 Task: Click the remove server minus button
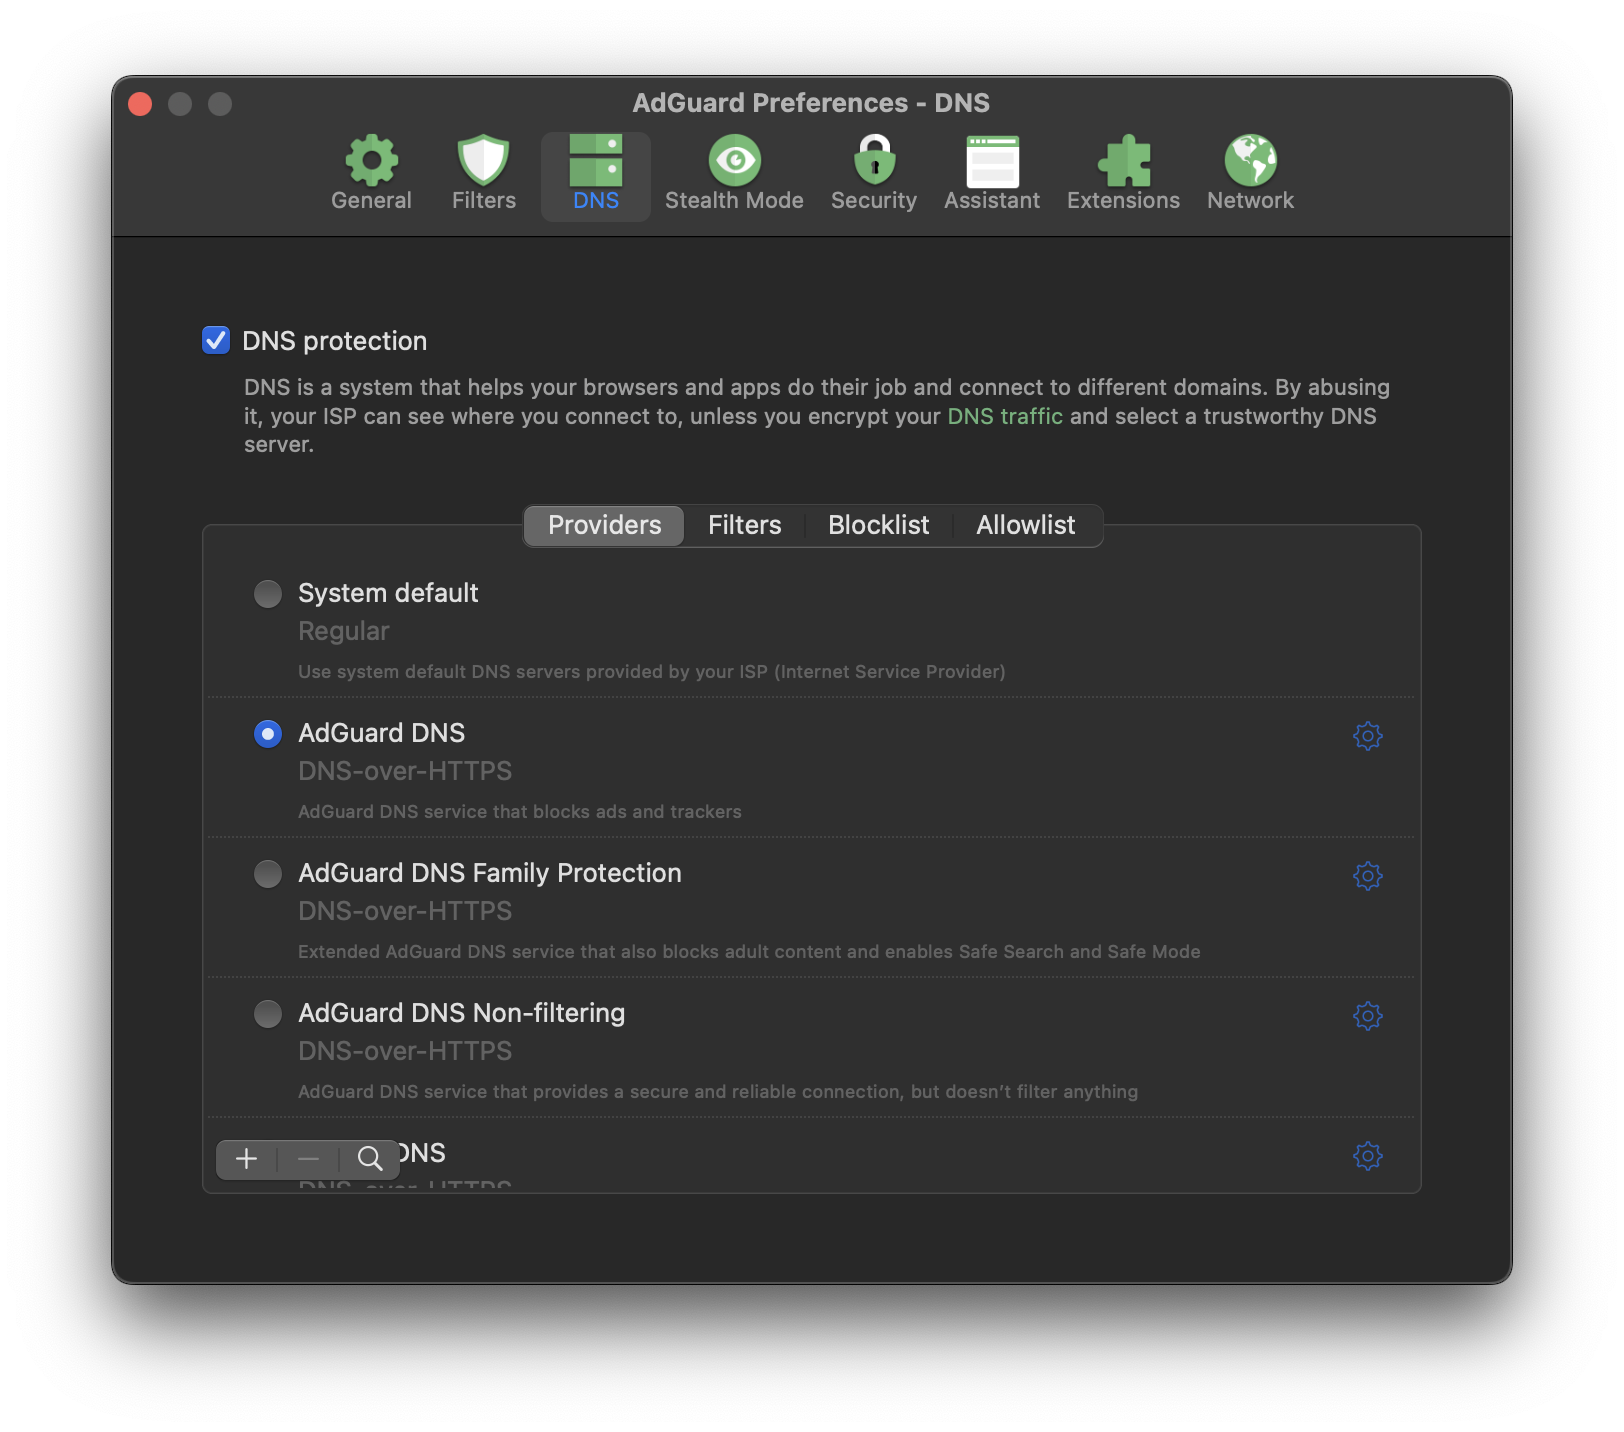(308, 1160)
